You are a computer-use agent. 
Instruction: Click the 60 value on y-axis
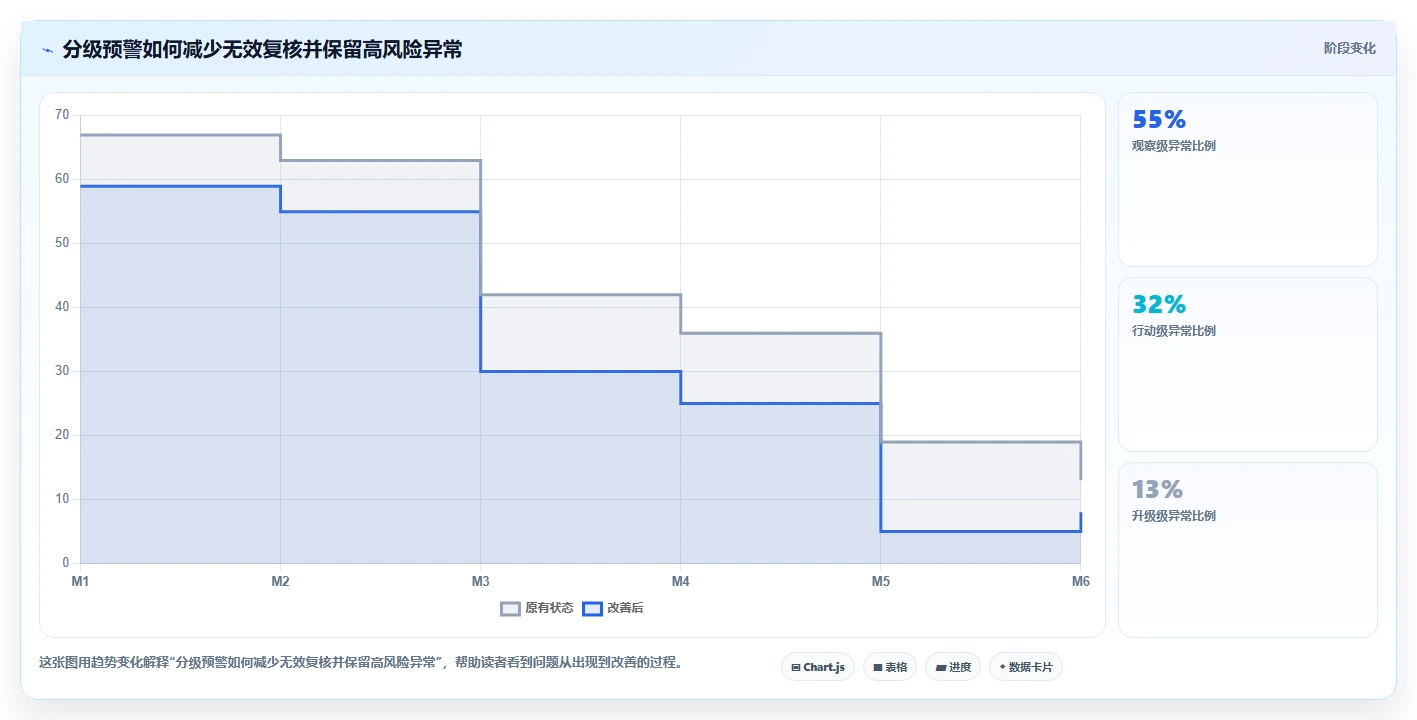(62, 179)
